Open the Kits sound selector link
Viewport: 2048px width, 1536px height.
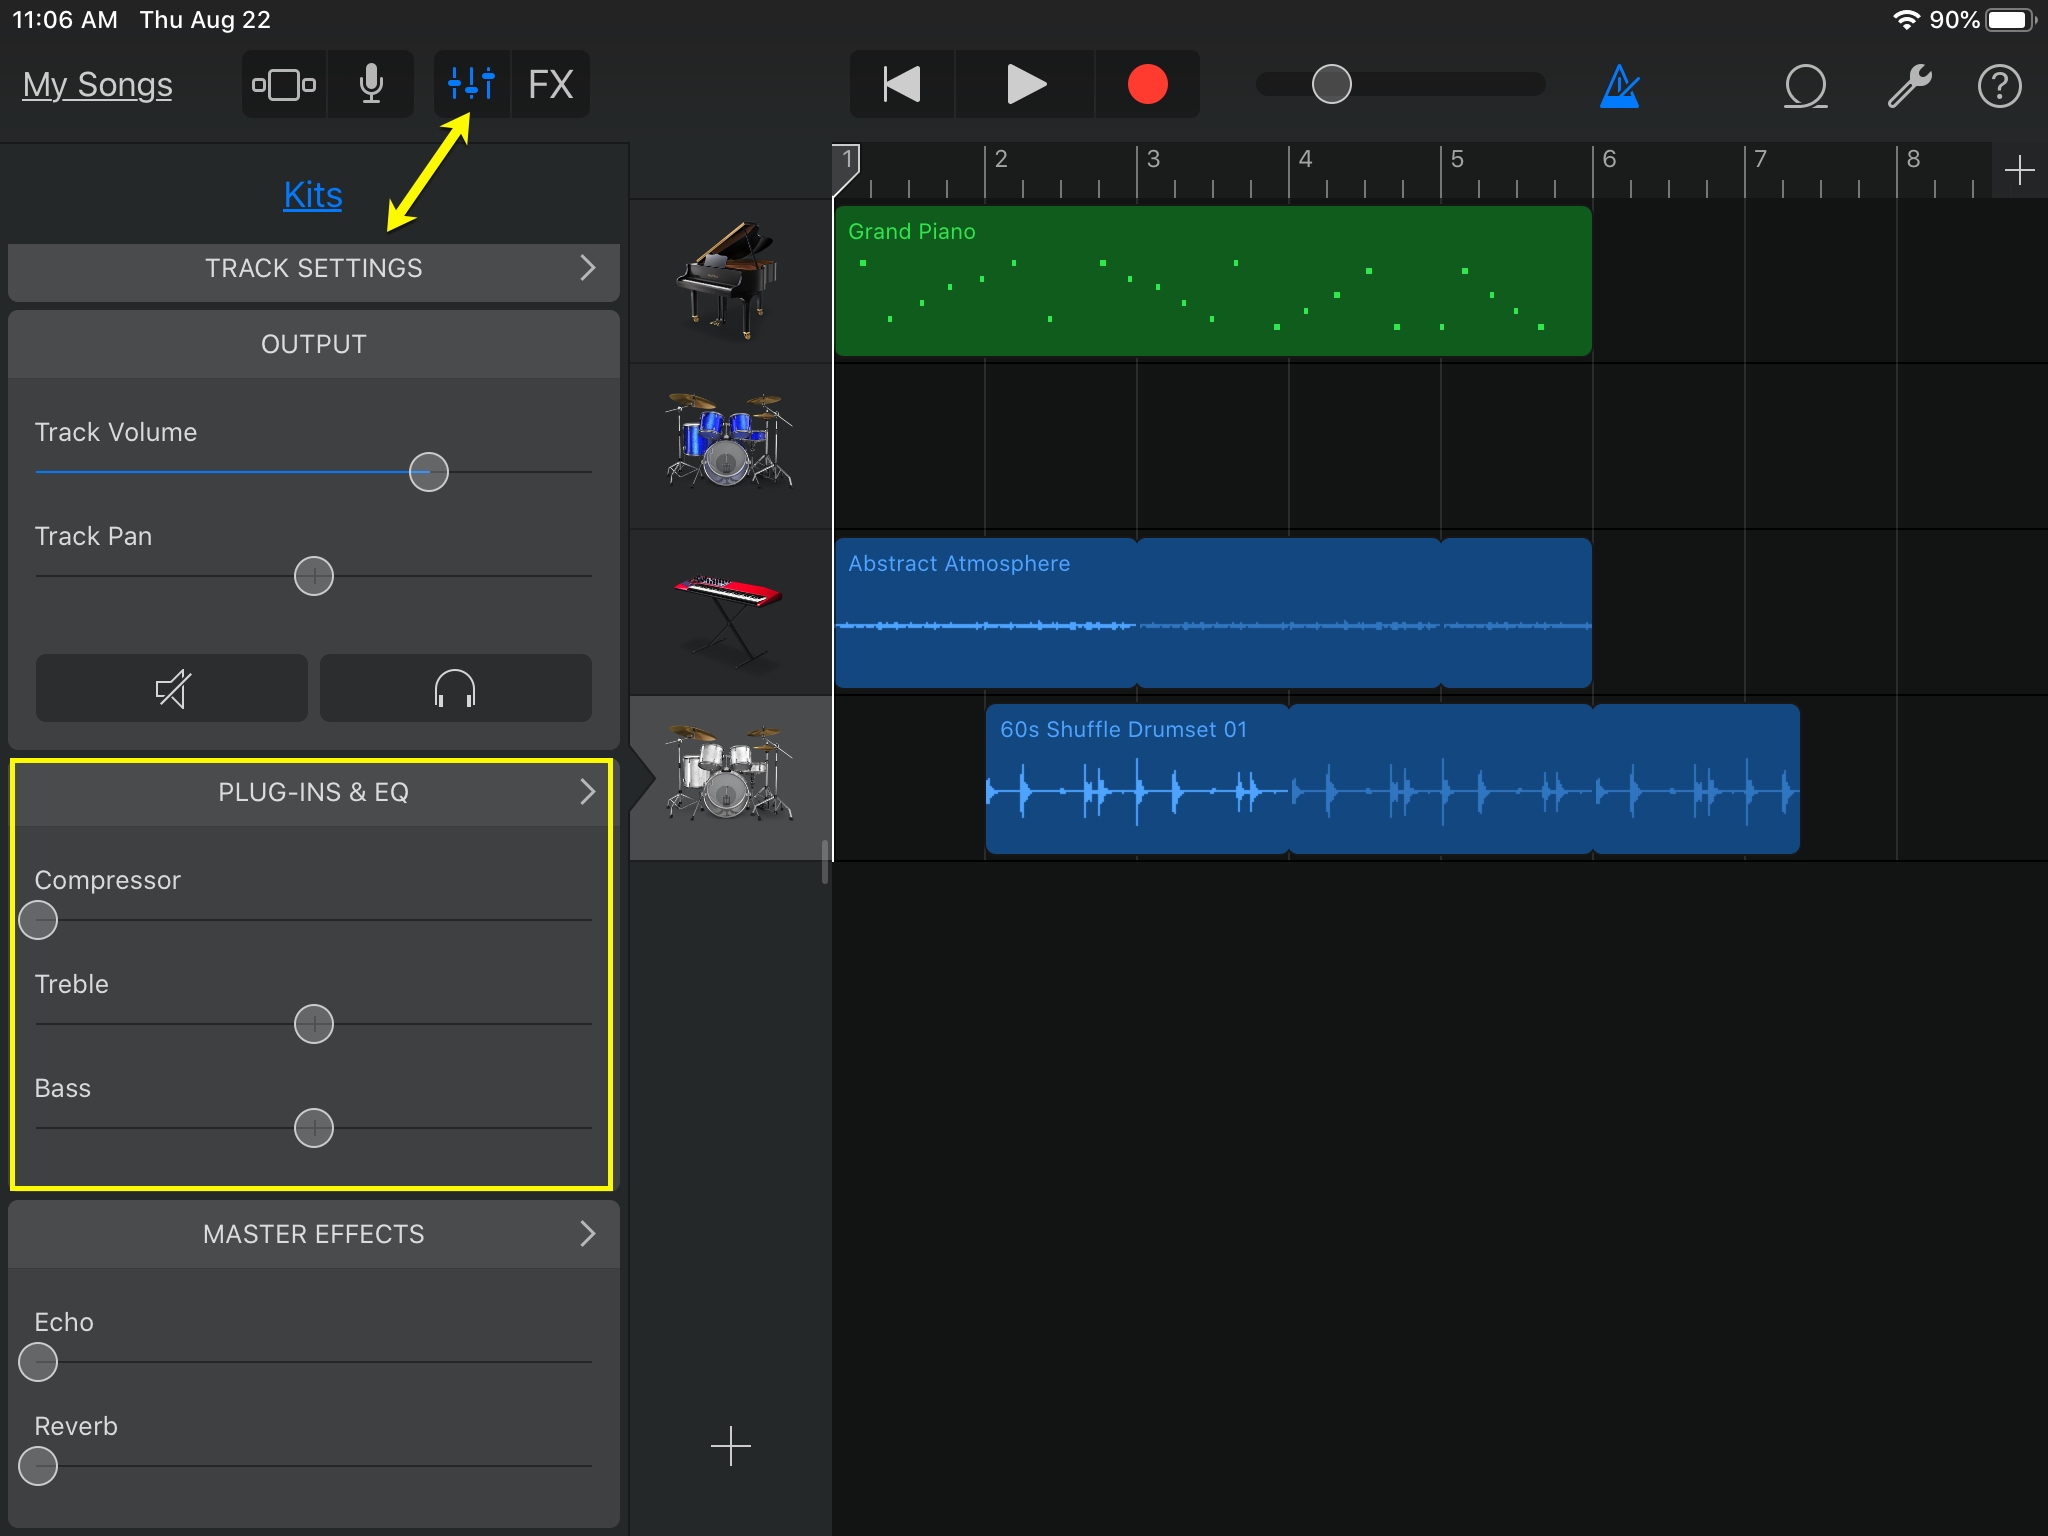click(x=313, y=195)
